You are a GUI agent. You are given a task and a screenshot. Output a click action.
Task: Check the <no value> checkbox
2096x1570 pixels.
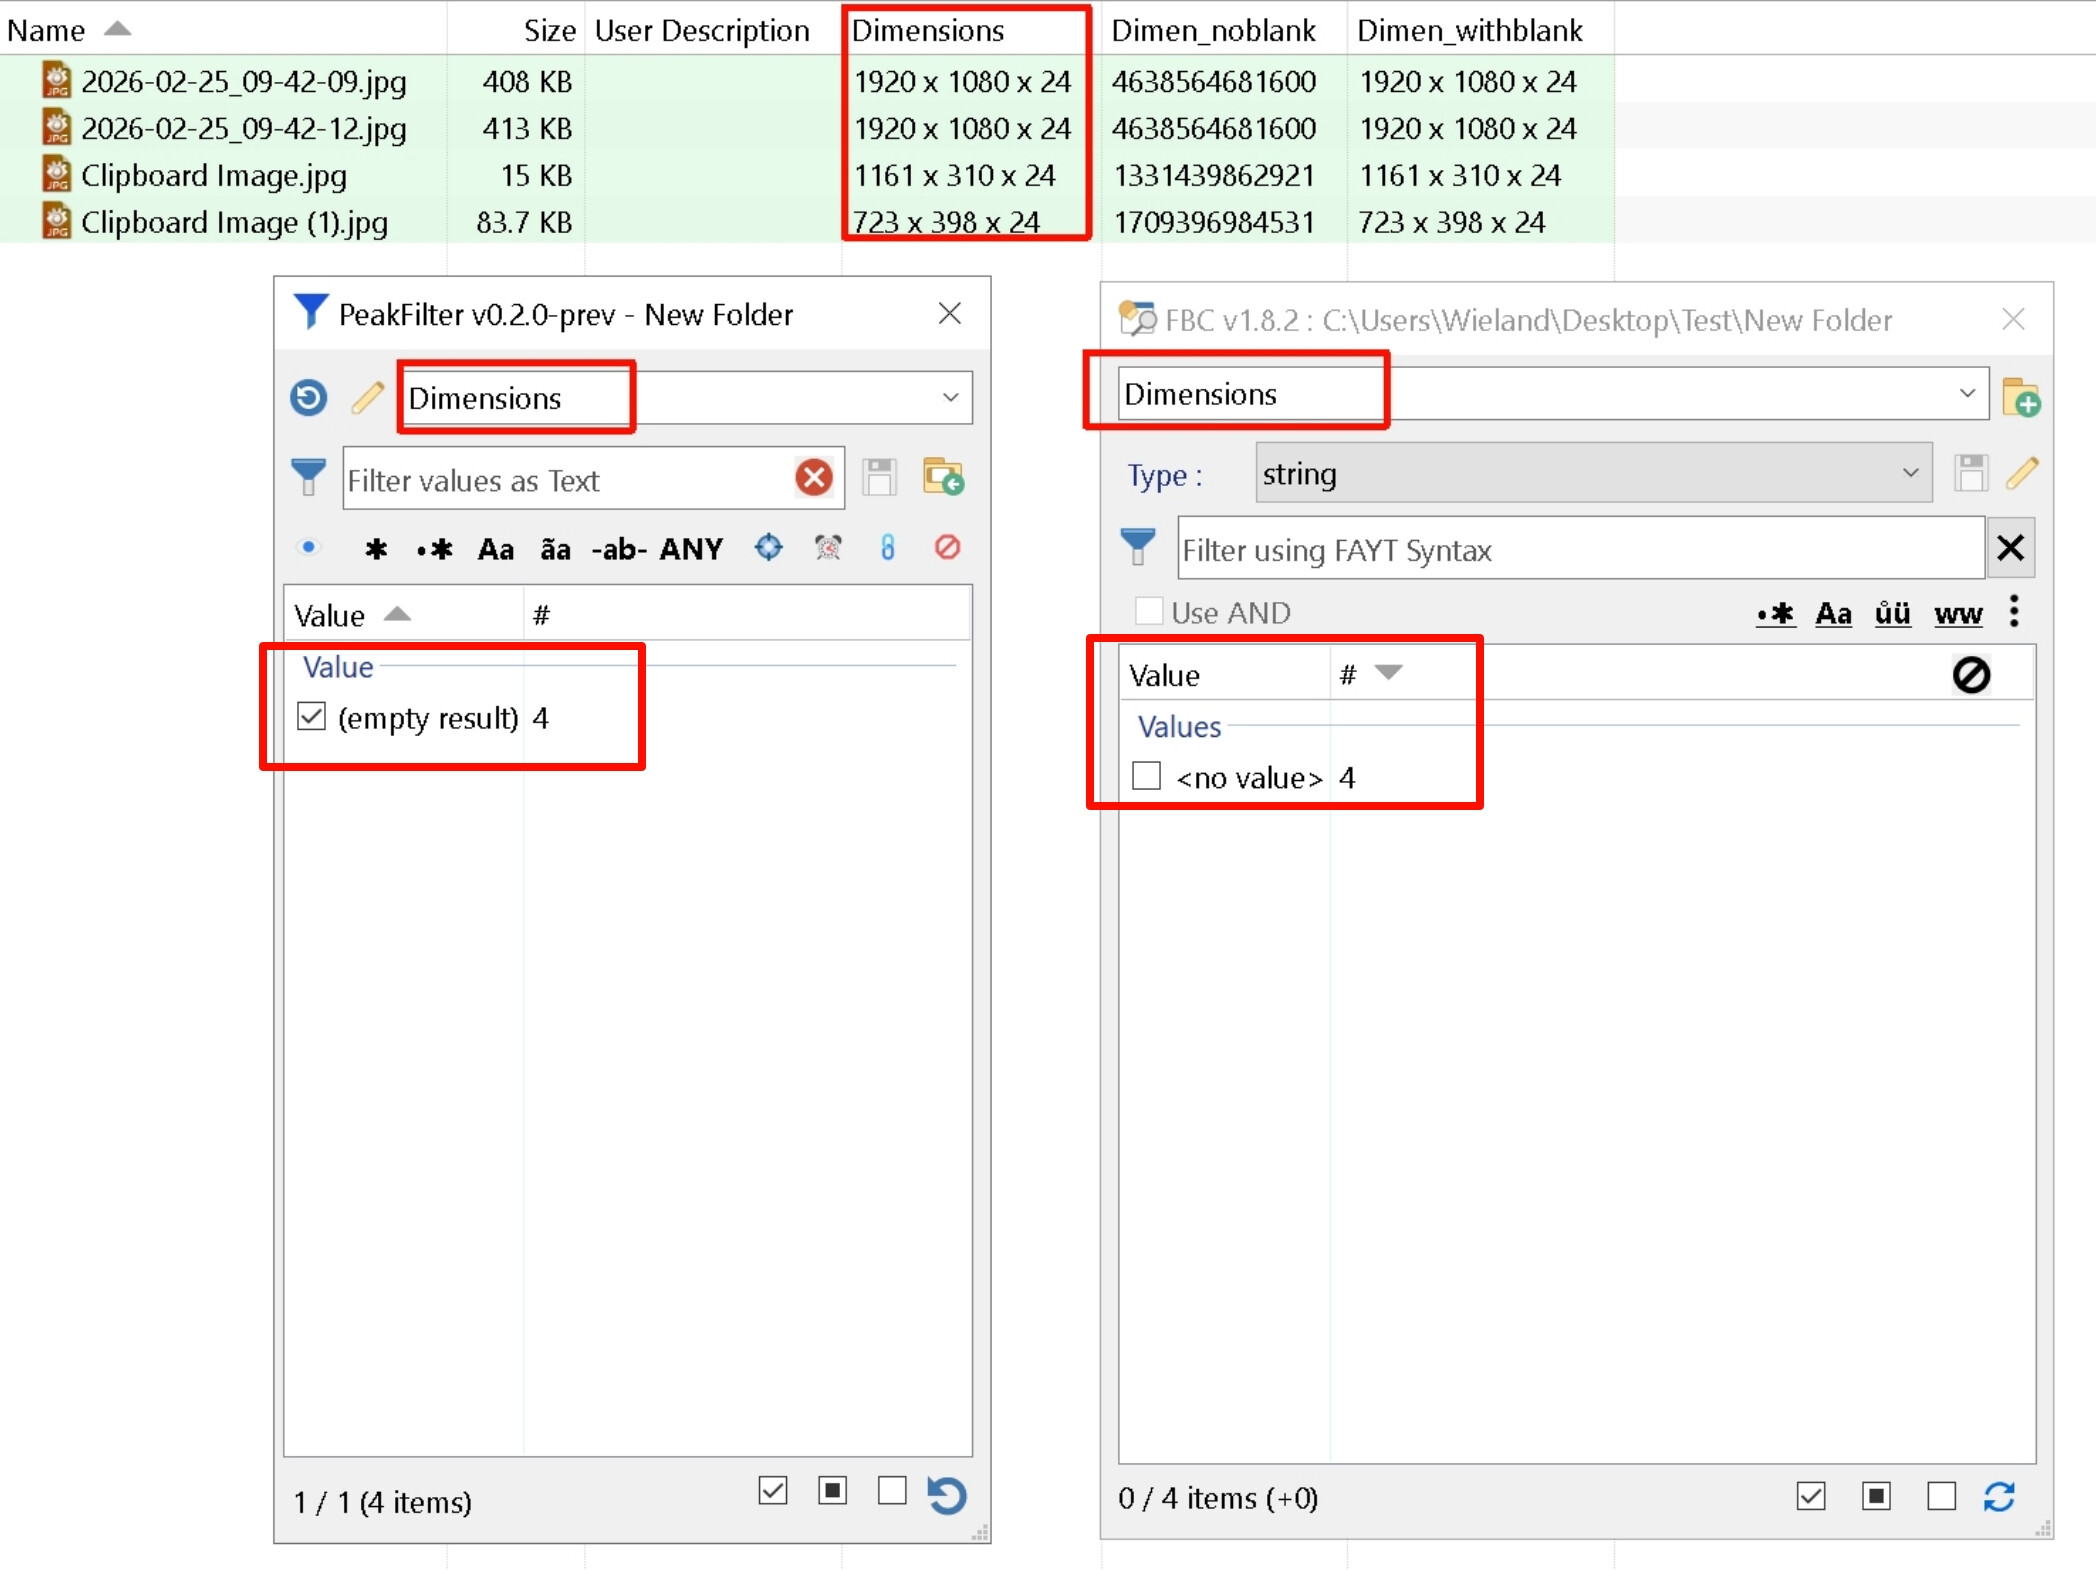(x=1146, y=776)
